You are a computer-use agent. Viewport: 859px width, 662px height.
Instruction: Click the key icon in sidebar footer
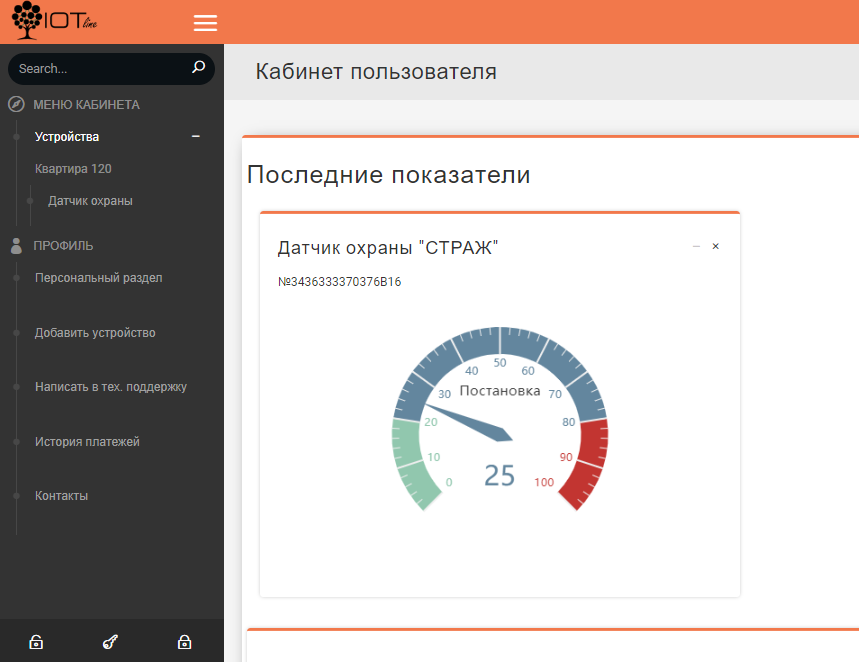(110, 642)
